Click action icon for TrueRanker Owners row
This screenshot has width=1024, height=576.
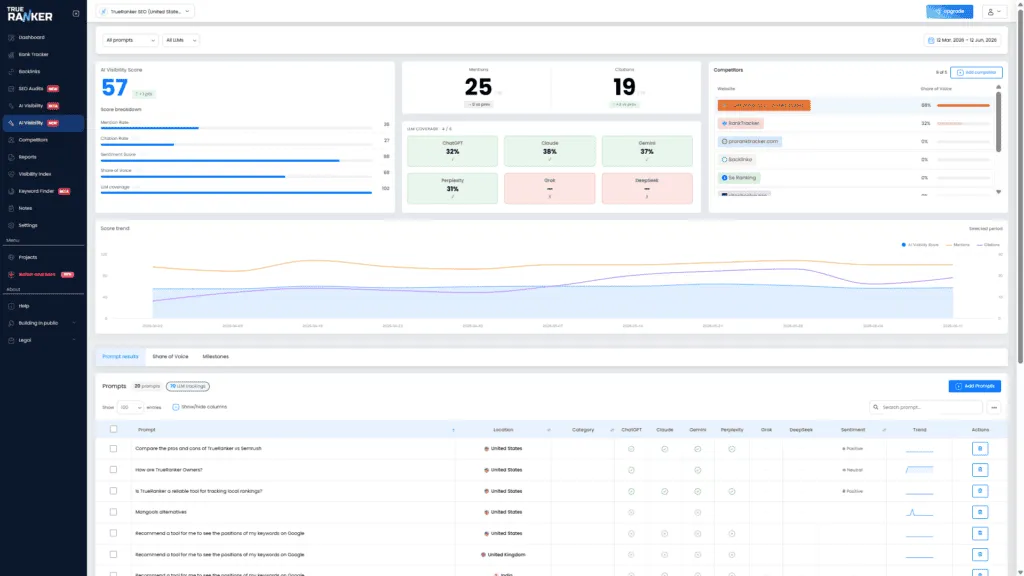pyautogui.click(x=980, y=470)
